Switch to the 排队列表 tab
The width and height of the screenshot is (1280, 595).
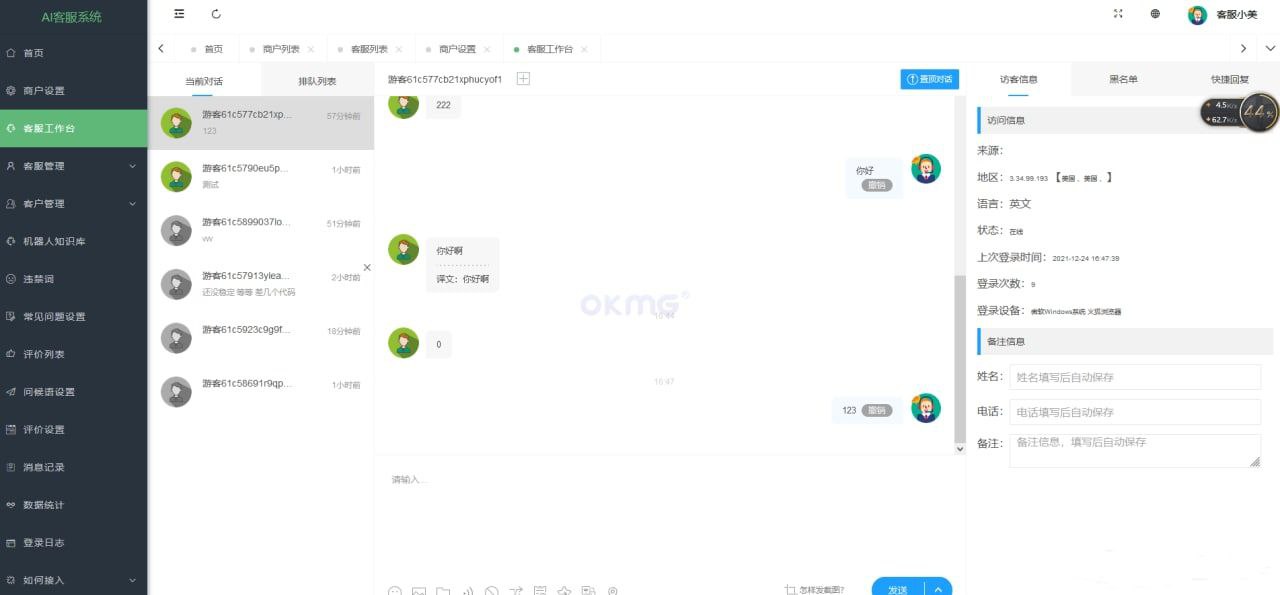[317, 81]
